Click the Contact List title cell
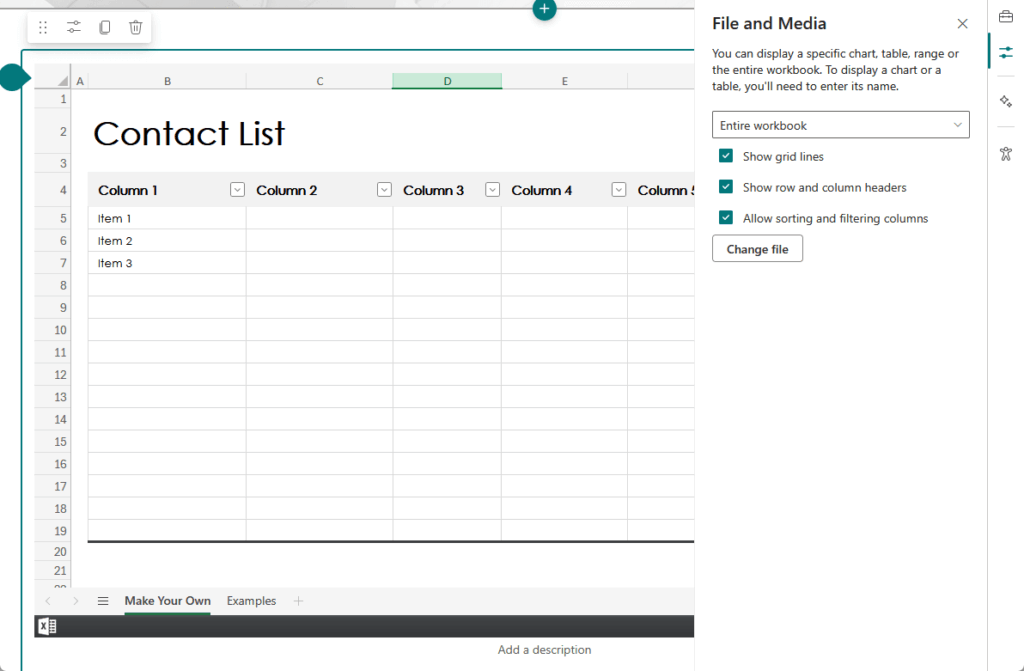 click(x=189, y=133)
